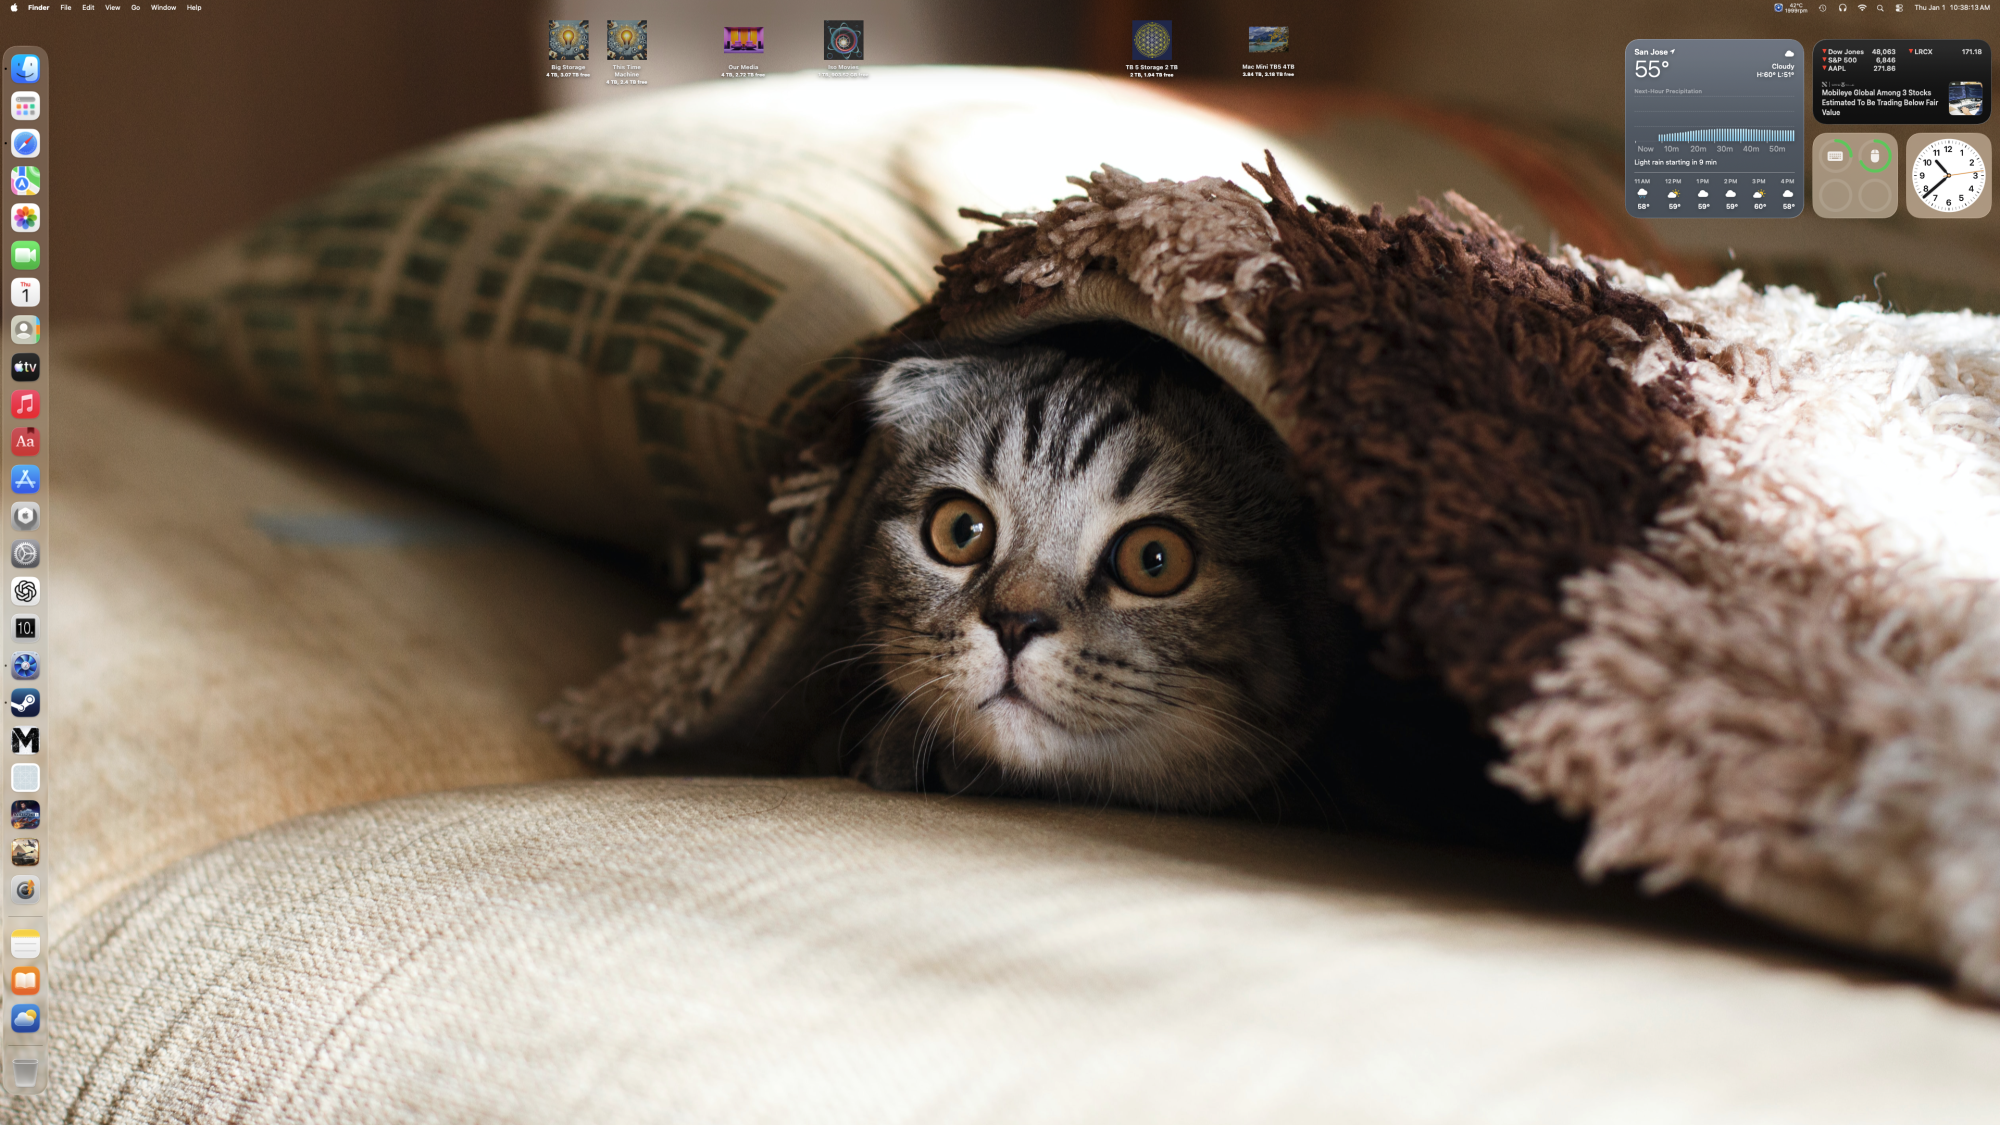Open Spotlight search from the menu bar

[1881, 8]
